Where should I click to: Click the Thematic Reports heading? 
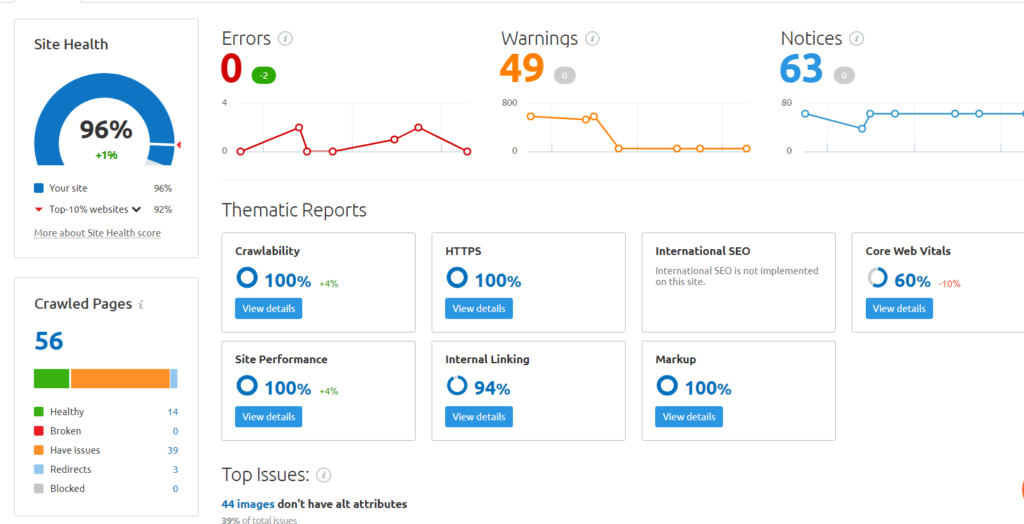(x=294, y=210)
